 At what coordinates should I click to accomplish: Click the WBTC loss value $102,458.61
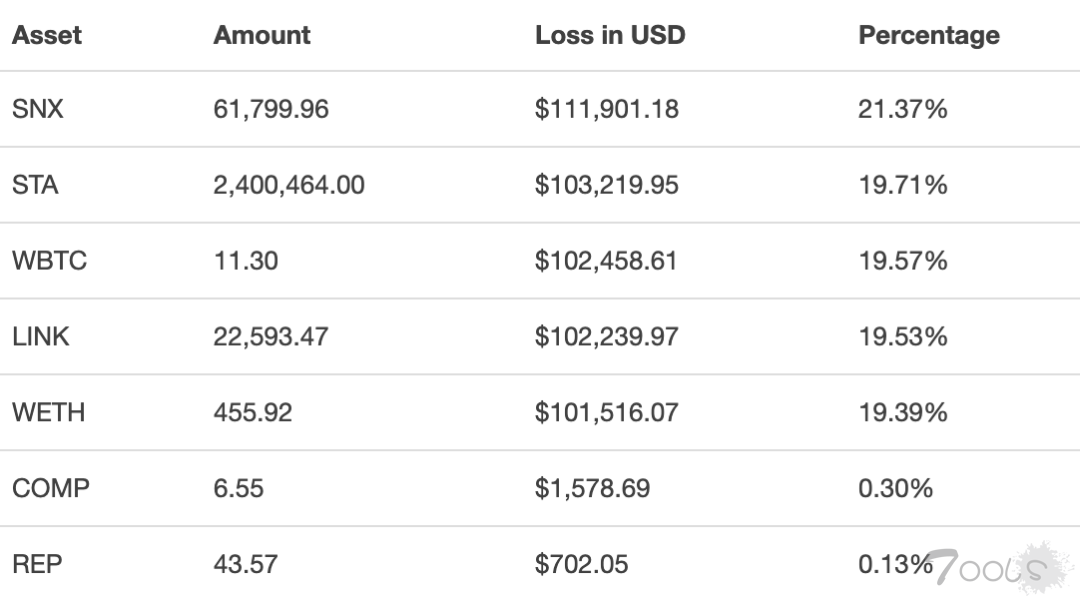pos(606,261)
